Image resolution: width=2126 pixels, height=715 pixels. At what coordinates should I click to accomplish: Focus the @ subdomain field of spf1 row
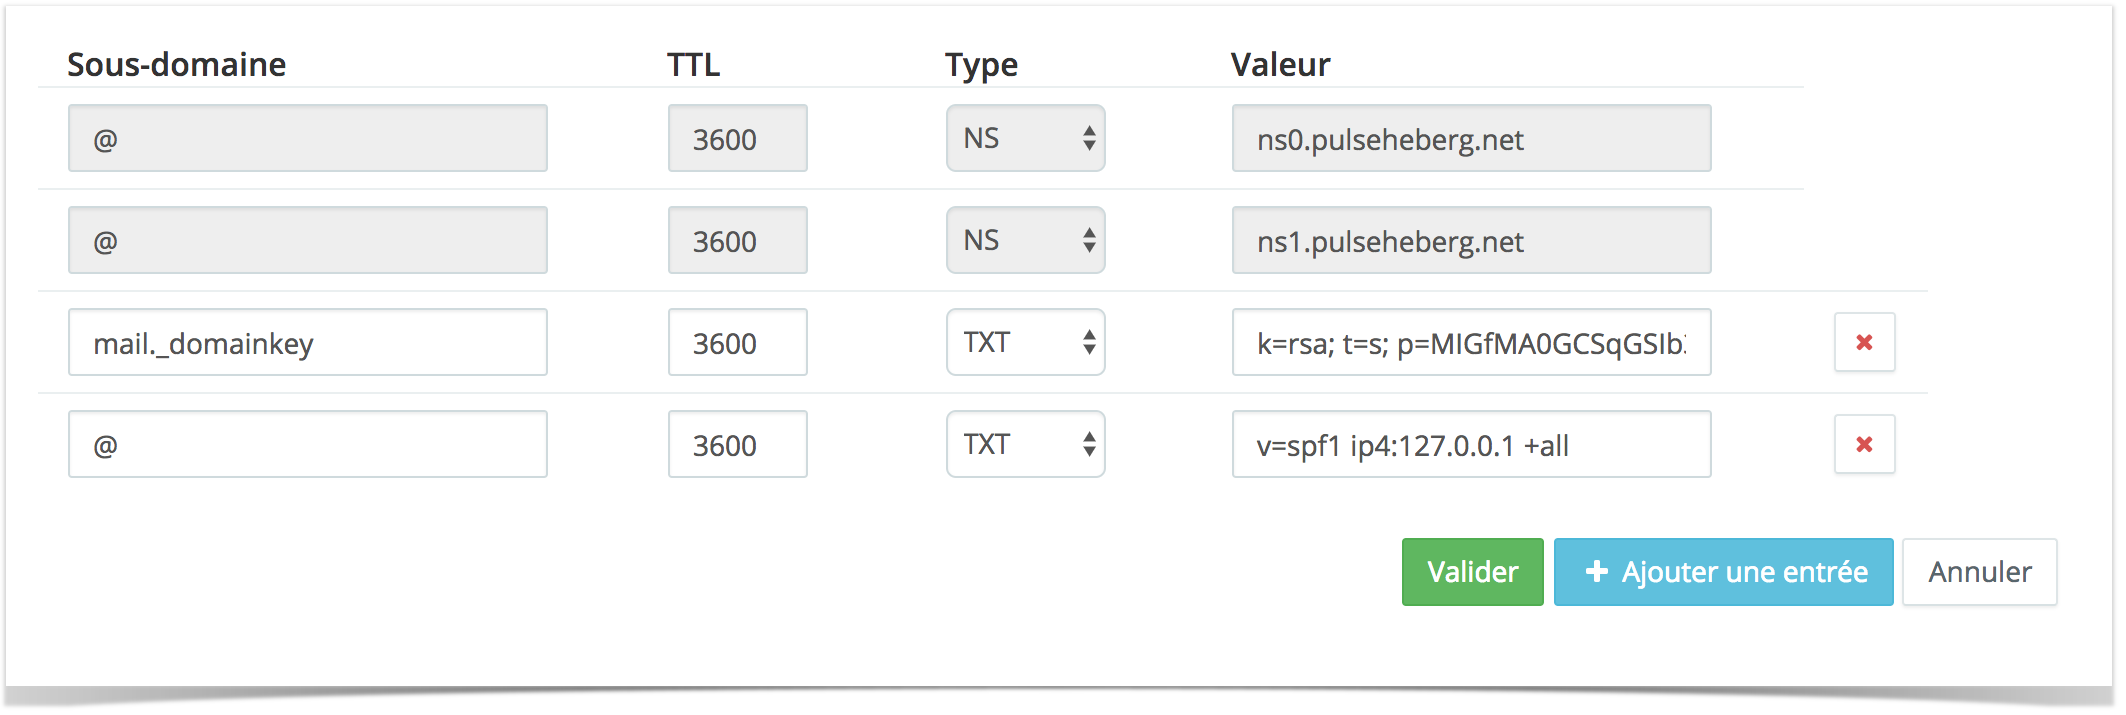coord(308,444)
